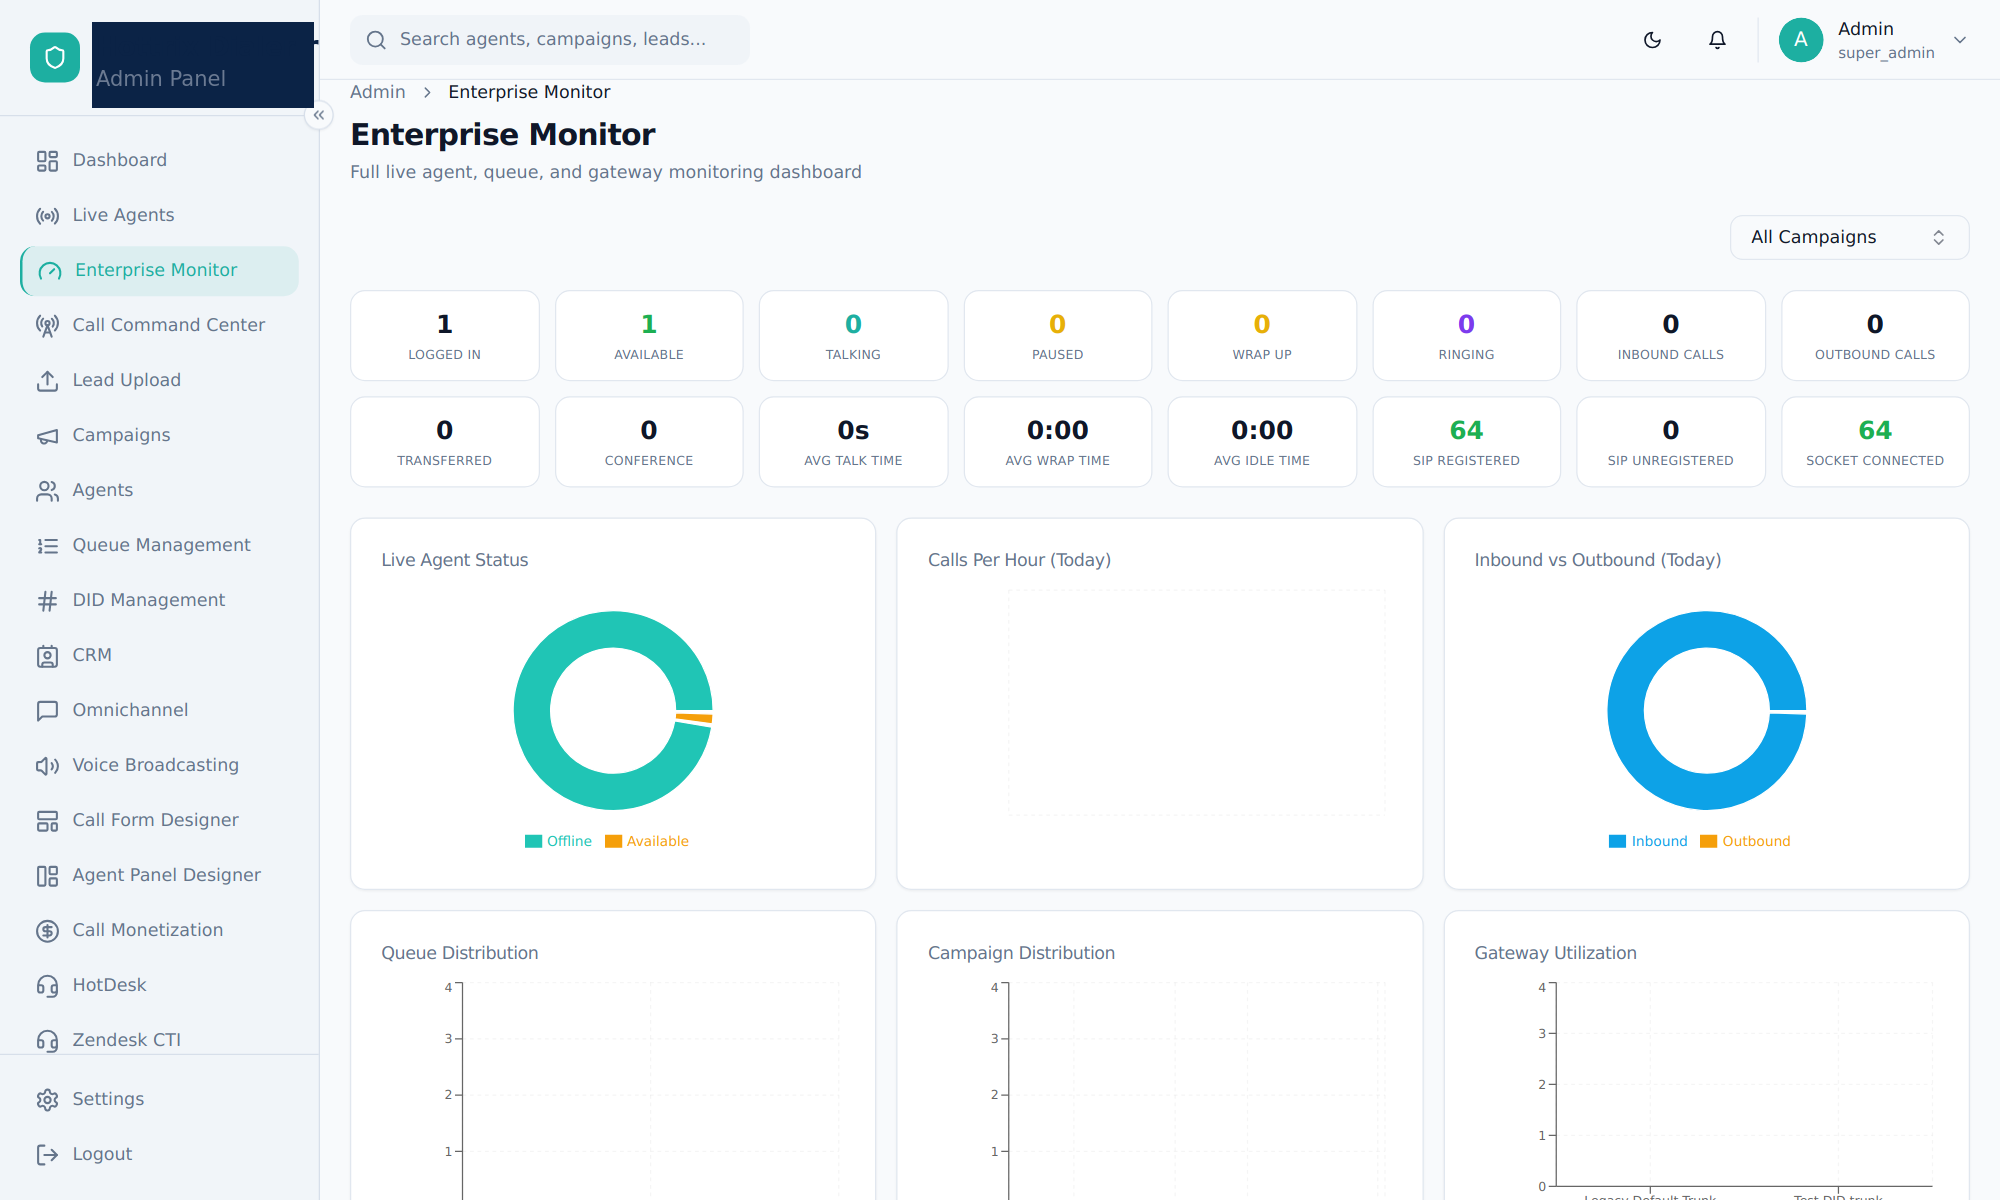The image size is (2000, 1200).
Task: Open notifications bell
Action: (1717, 40)
